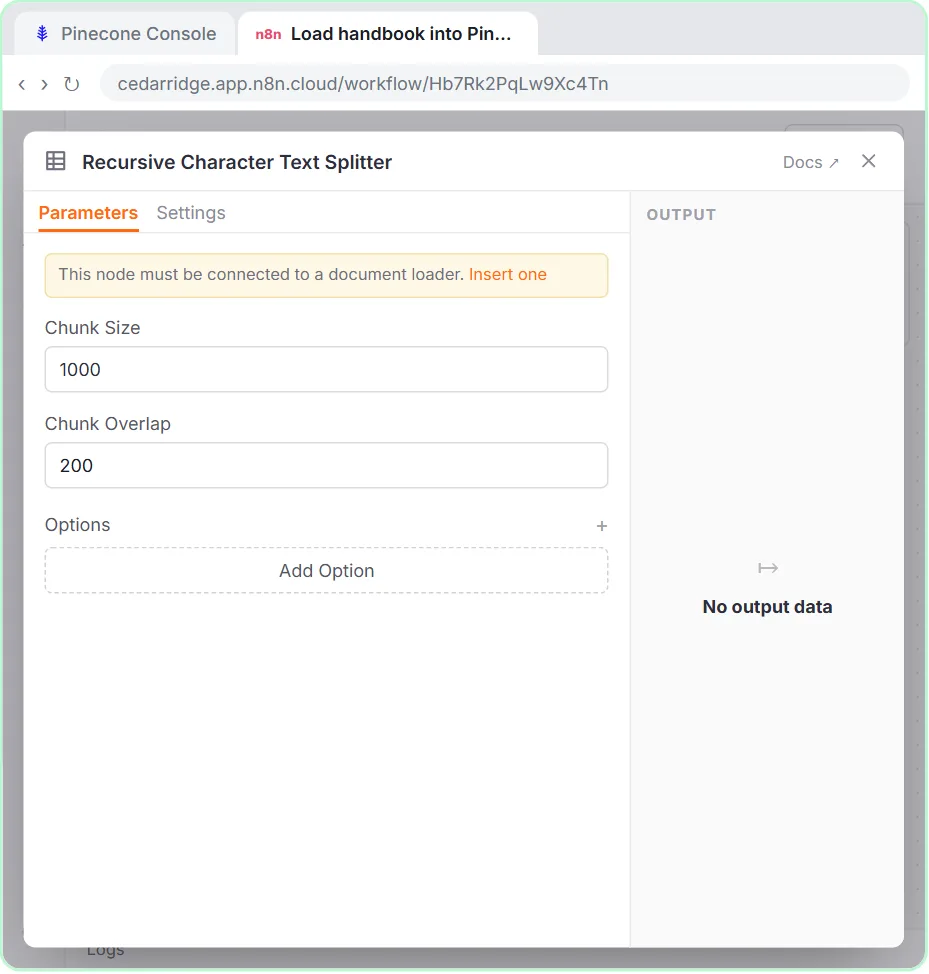
Task: Close the Recursive Character Text Splitter panel
Action: coord(868,161)
